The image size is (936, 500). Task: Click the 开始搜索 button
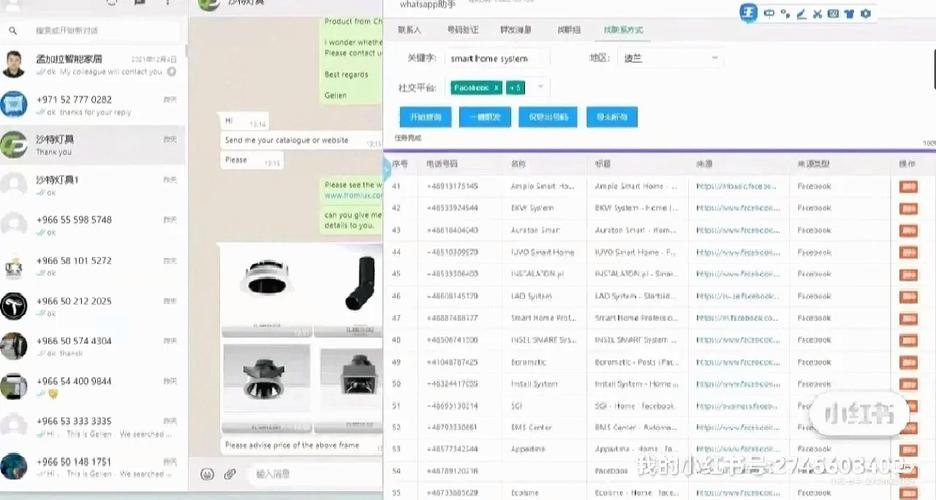click(426, 117)
